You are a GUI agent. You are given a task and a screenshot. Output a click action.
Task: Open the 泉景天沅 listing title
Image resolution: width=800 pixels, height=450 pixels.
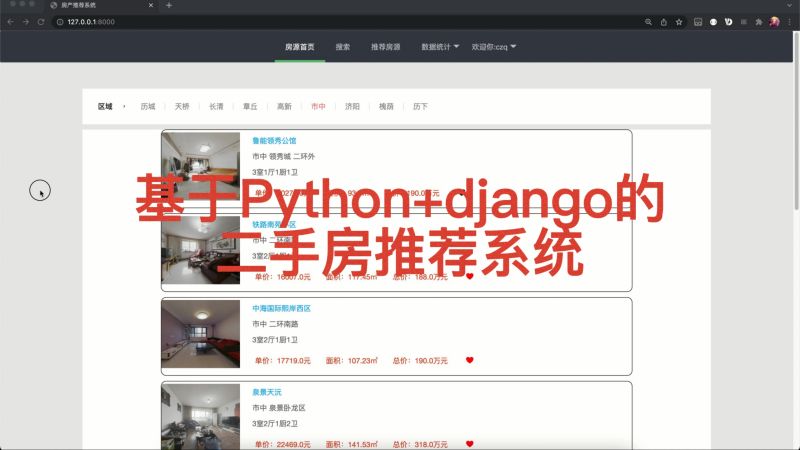click(267, 392)
